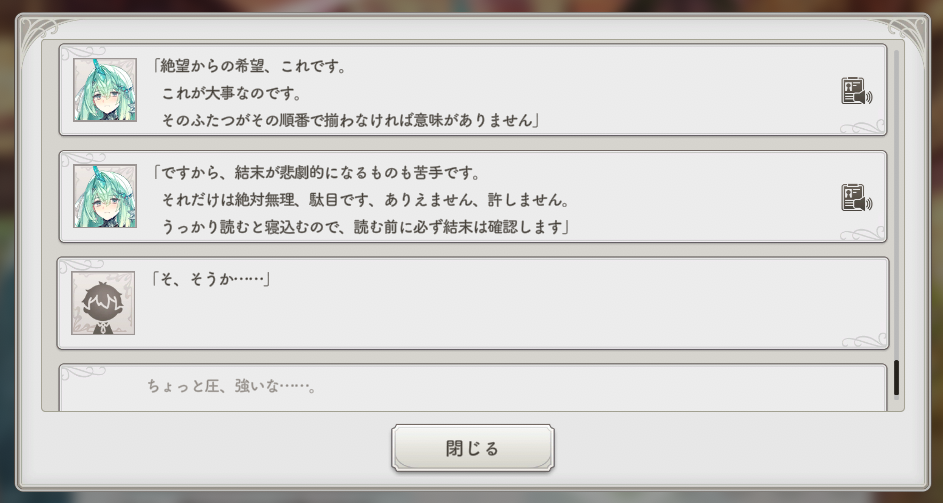Screen dimensions: 943x503
Task: Click the line うっかり読むと寝込むので
Action: coord(366,227)
